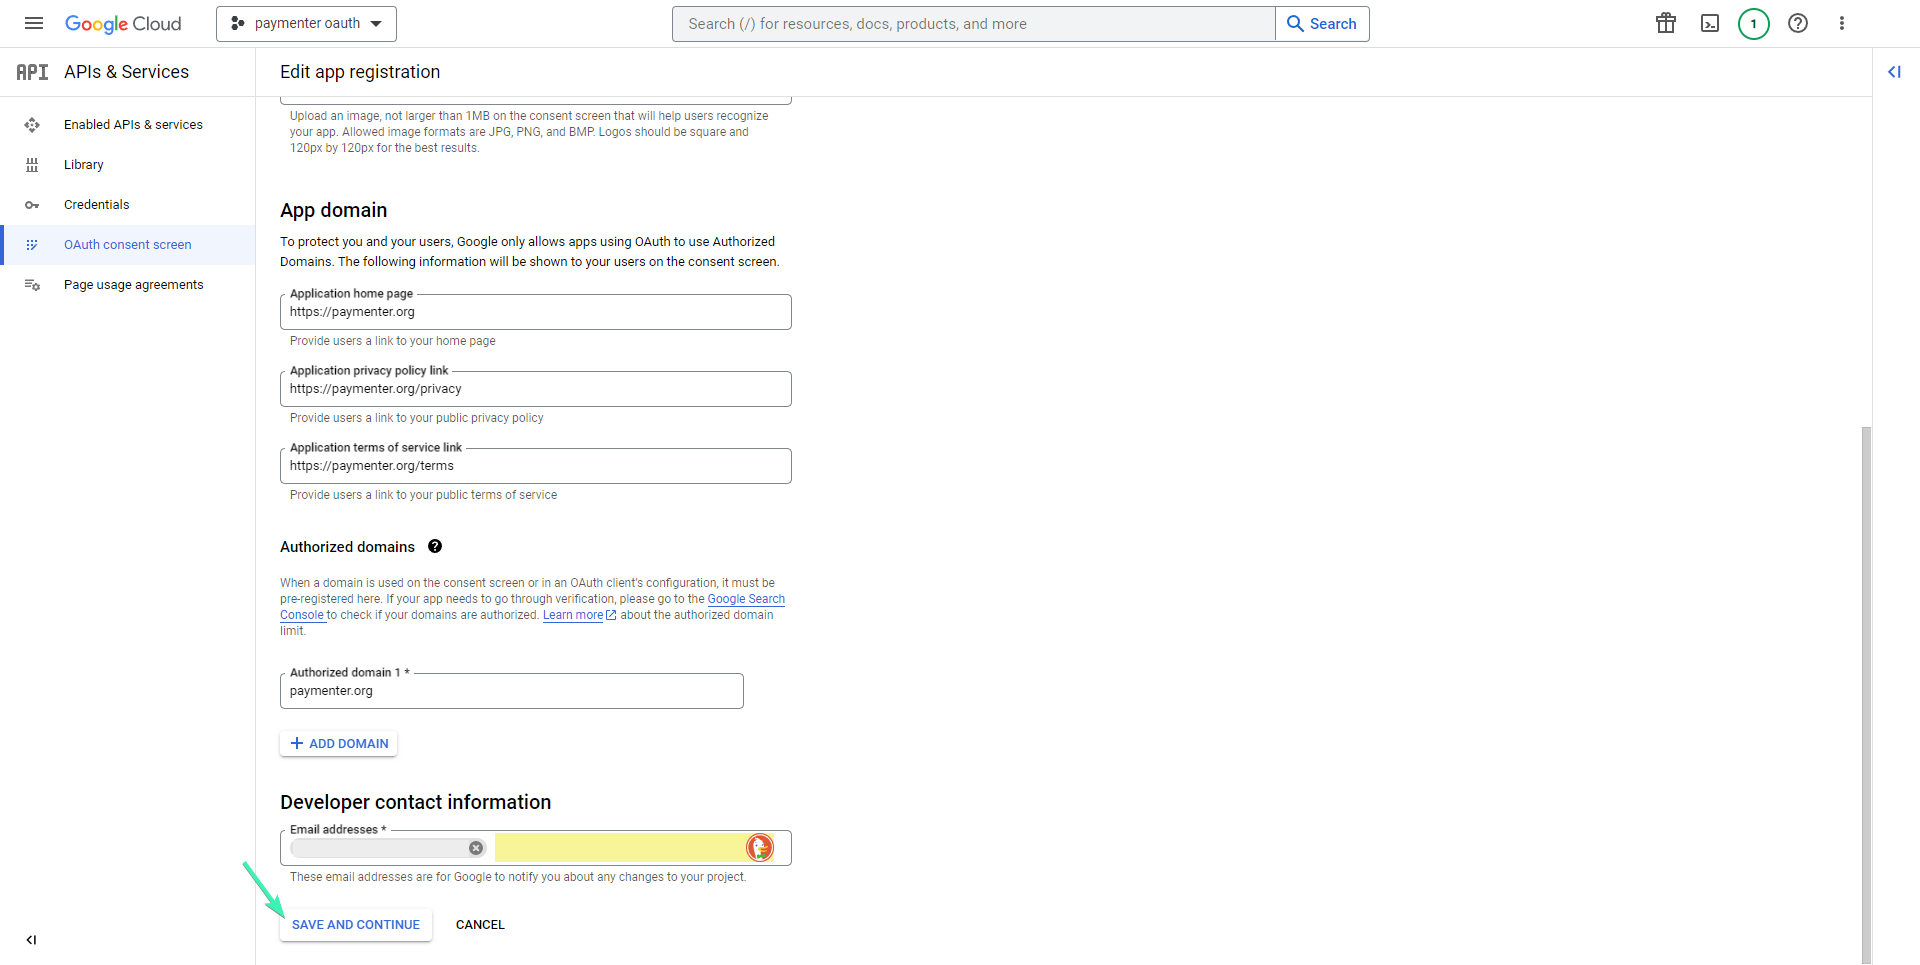Click the OAuth consent screen sidebar icon

pyautogui.click(x=32, y=244)
